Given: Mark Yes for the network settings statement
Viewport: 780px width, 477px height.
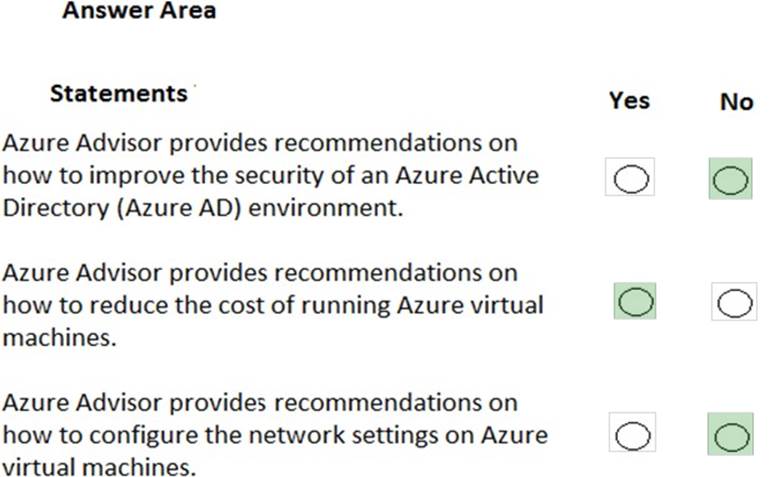Looking at the screenshot, I should coord(631,436).
